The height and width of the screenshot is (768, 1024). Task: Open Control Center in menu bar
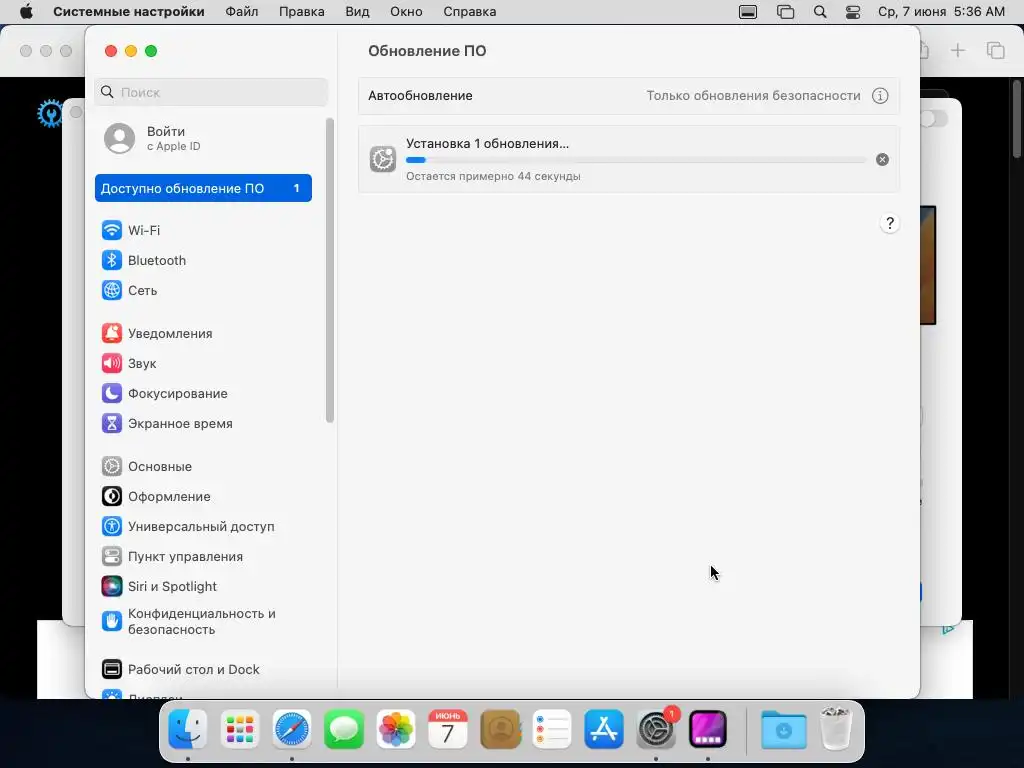[x=853, y=12]
